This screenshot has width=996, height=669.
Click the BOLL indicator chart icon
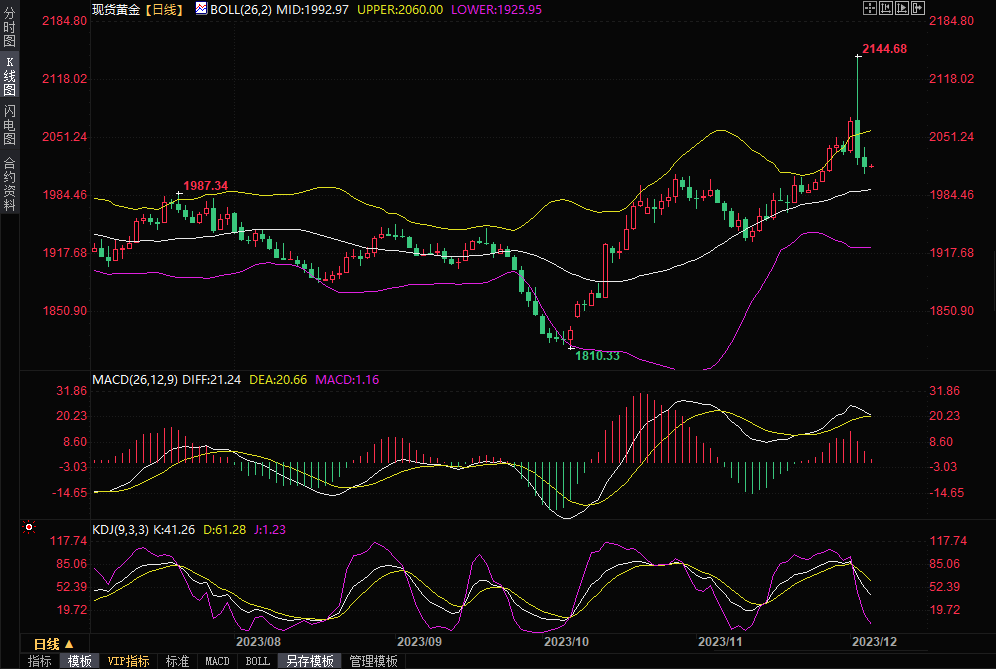tap(201, 8)
